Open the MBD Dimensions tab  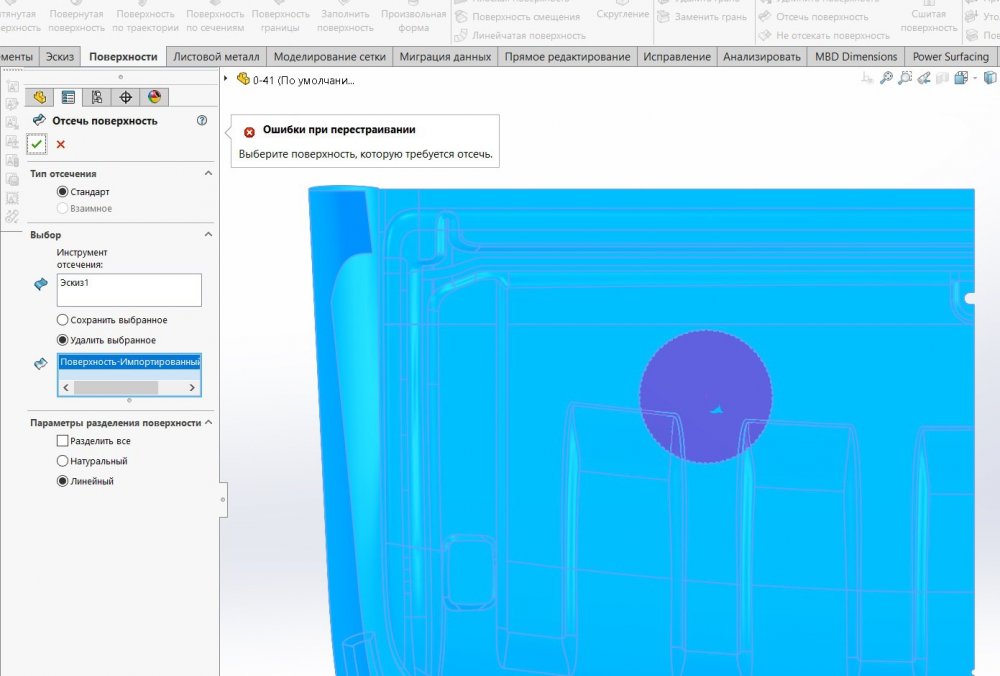coord(856,57)
